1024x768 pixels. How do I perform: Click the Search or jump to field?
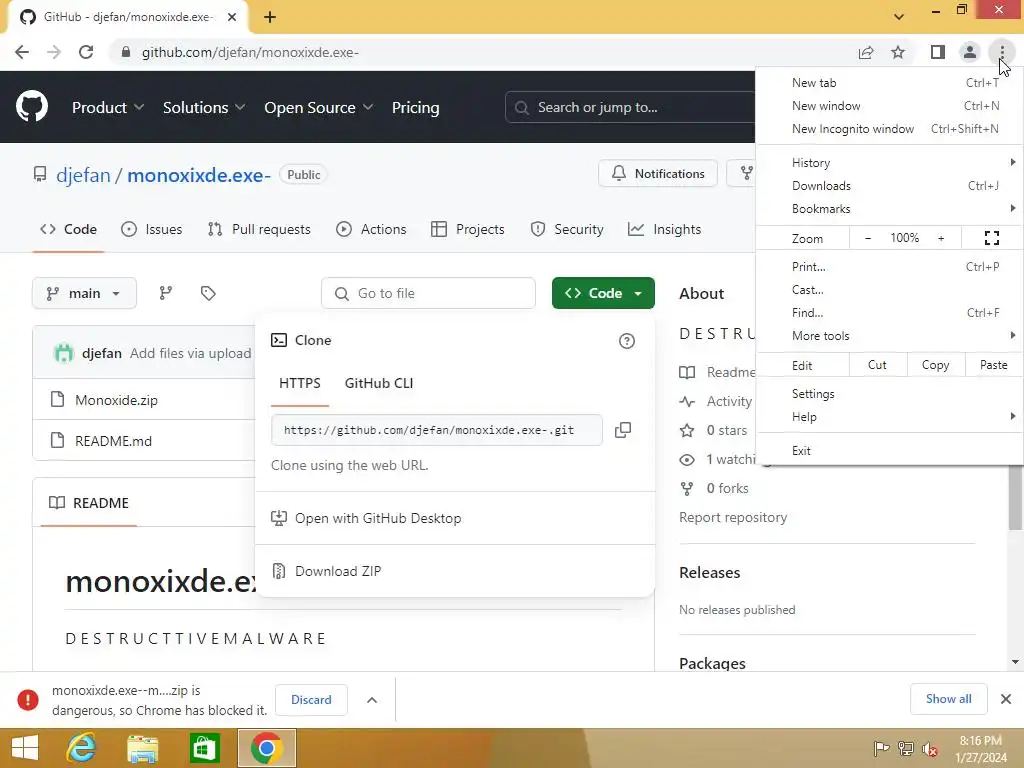(630, 107)
